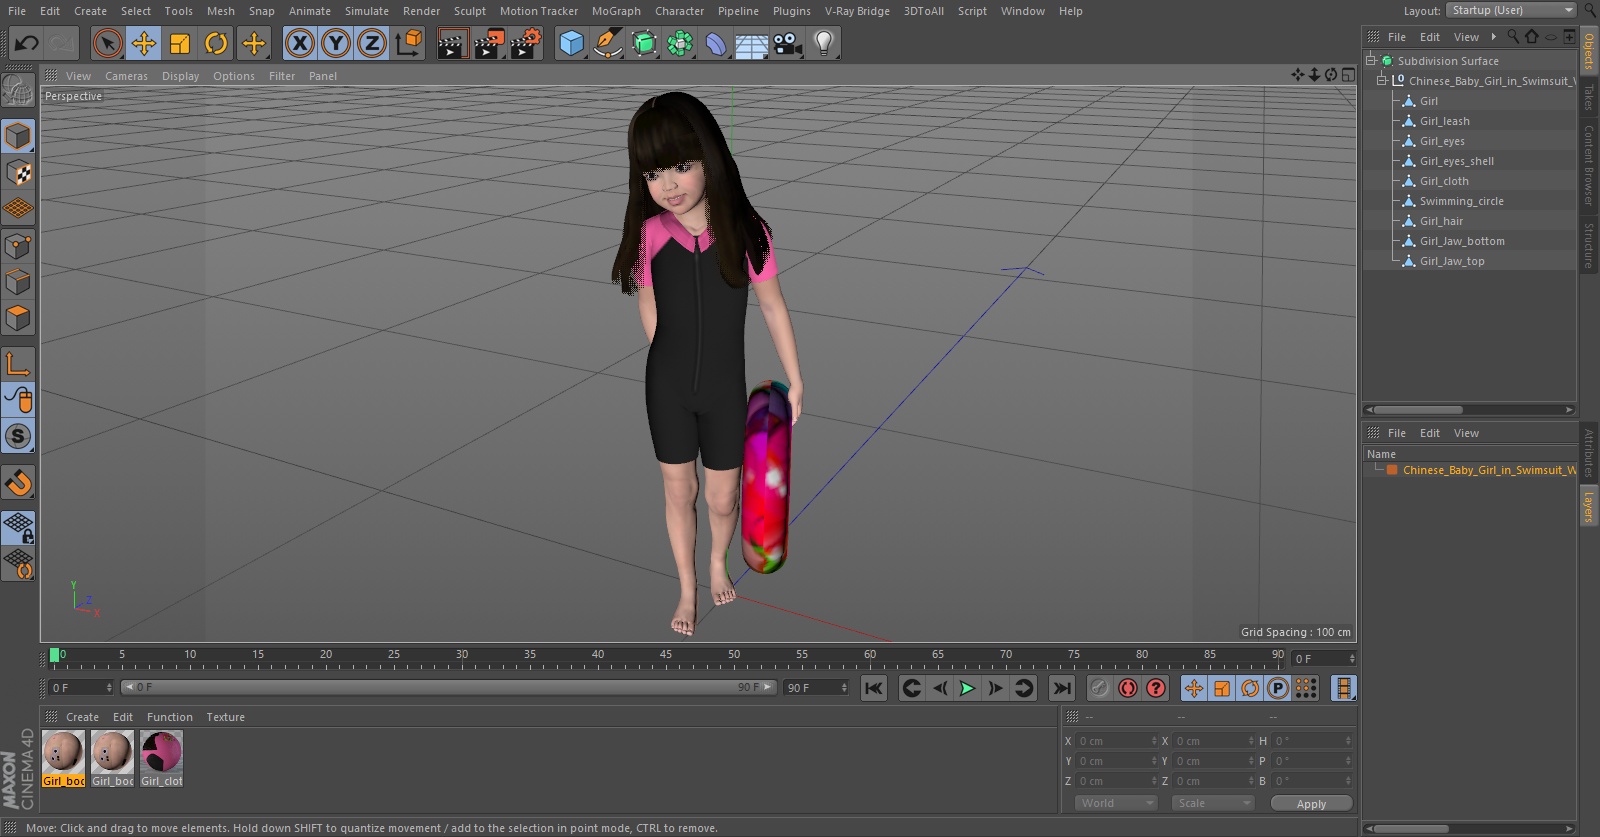The image size is (1600, 837).
Task: Open the Simulate menu
Action: 366,11
